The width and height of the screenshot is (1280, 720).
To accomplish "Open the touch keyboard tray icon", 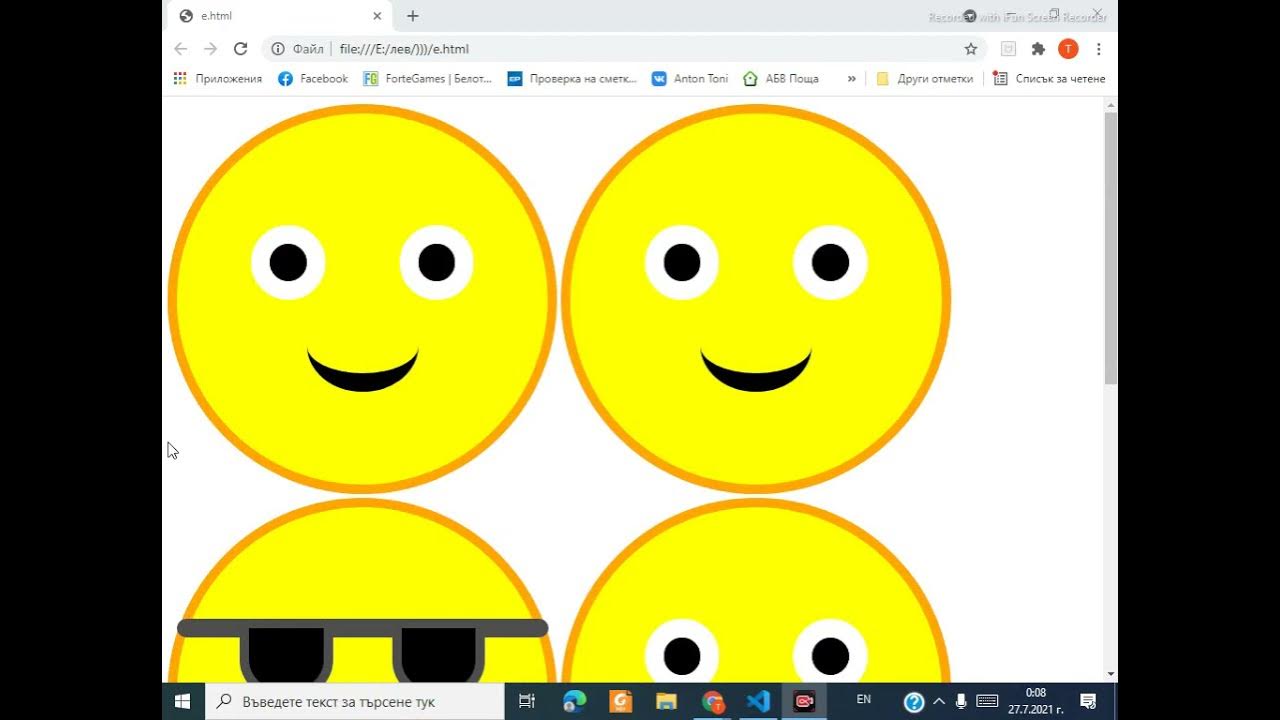I will 987,701.
